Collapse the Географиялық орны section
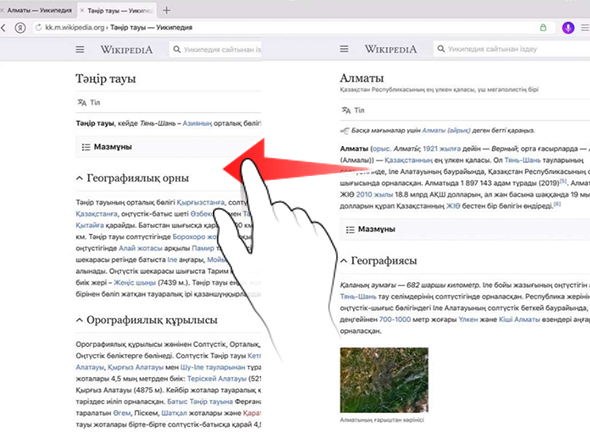Screen dimensions: 590x432 coord(79,178)
